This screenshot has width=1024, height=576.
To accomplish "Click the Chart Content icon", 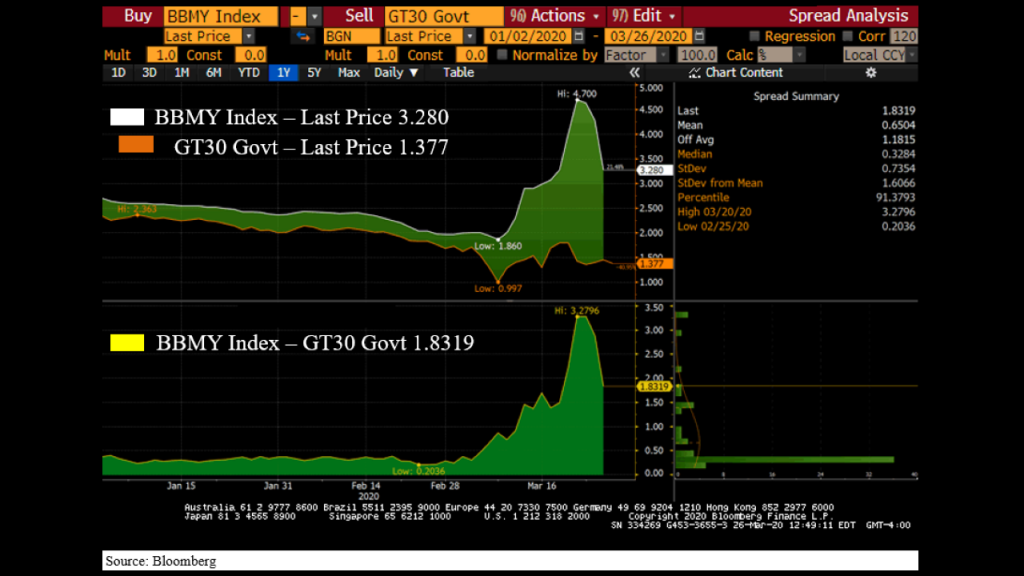I will [x=695, y=73].
